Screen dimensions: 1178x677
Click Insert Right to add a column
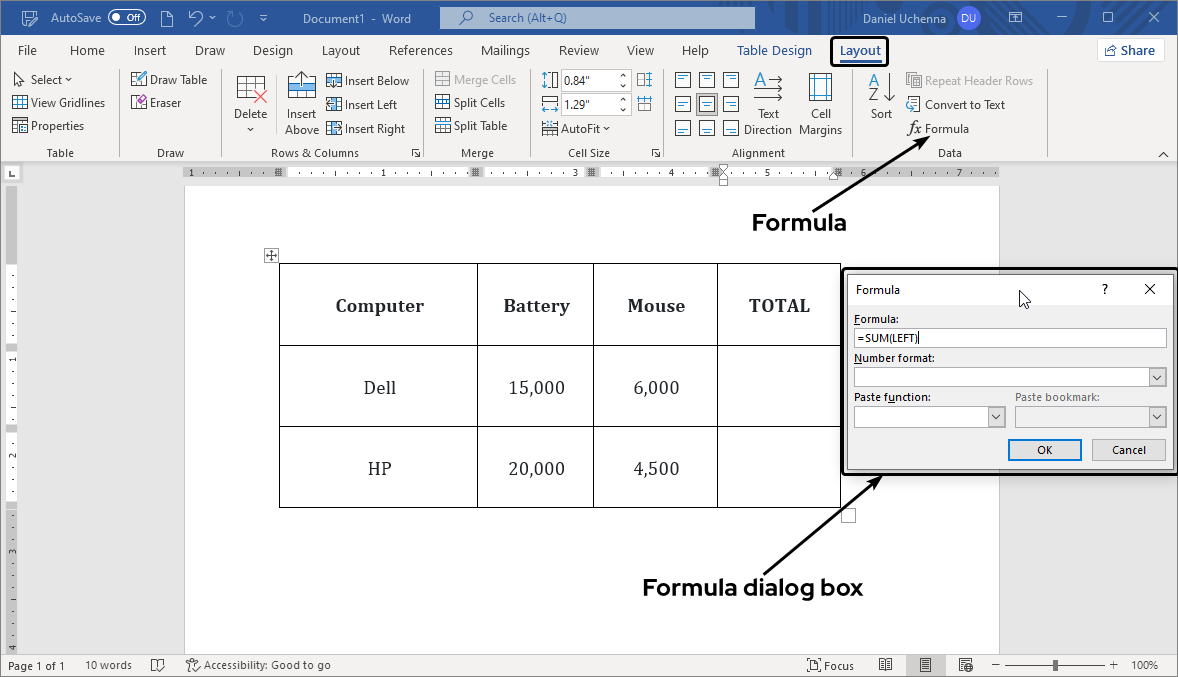pyautogui.click(x=368, y=128)
